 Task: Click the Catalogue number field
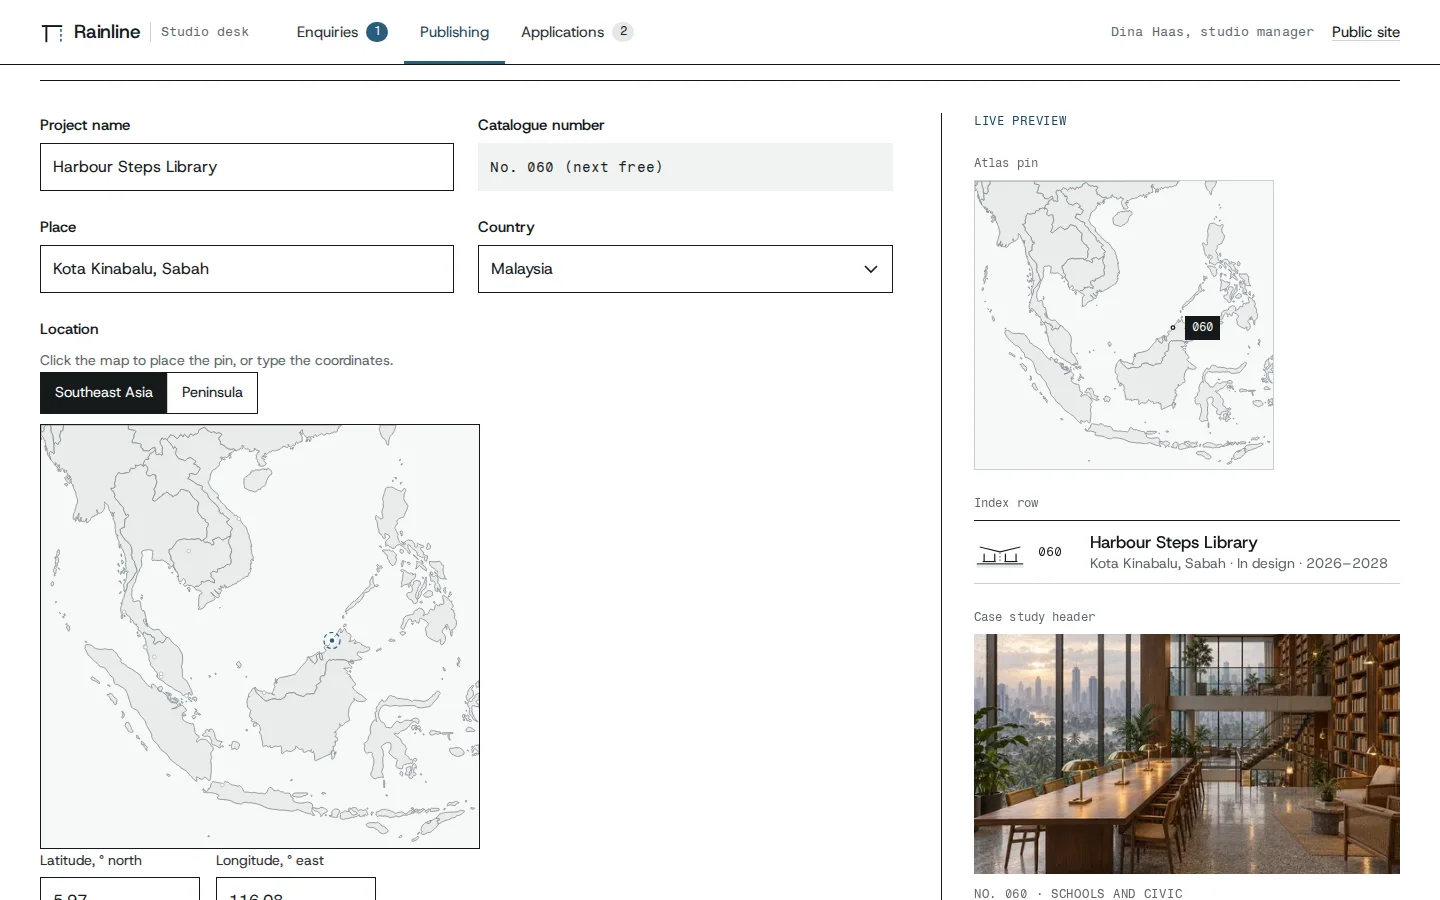point(685,167)
